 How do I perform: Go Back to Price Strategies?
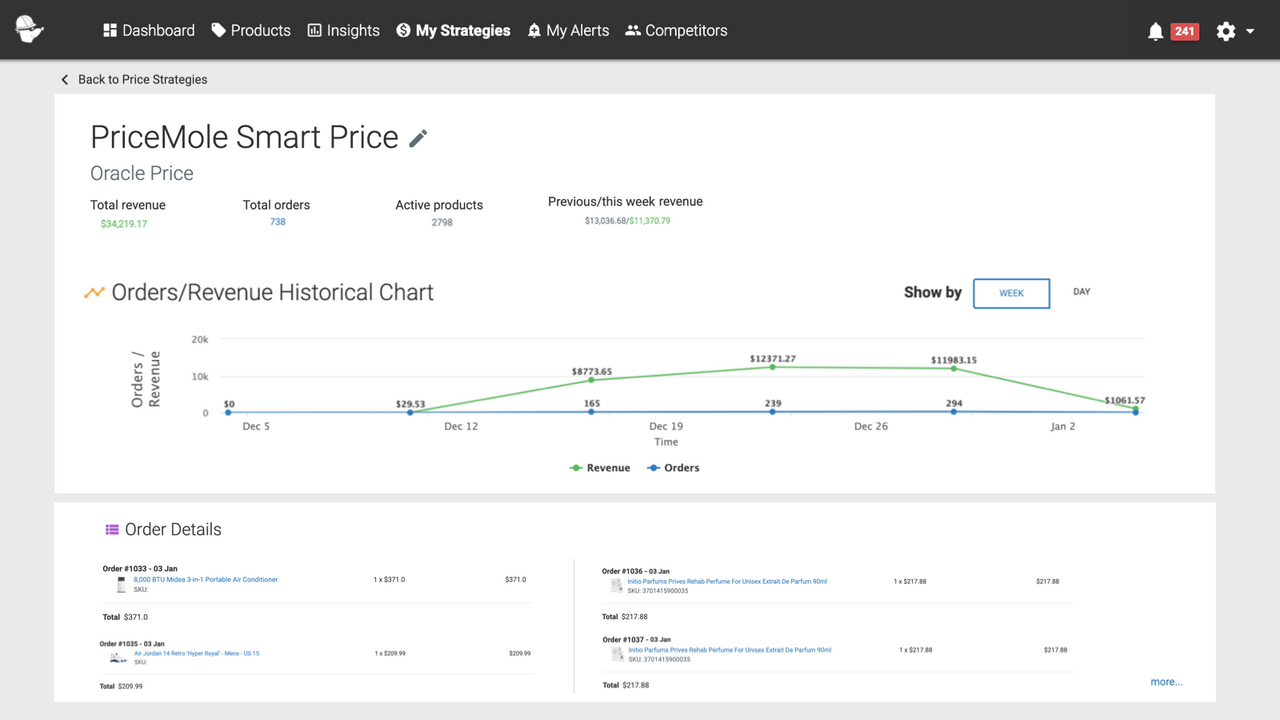(134, 79)
